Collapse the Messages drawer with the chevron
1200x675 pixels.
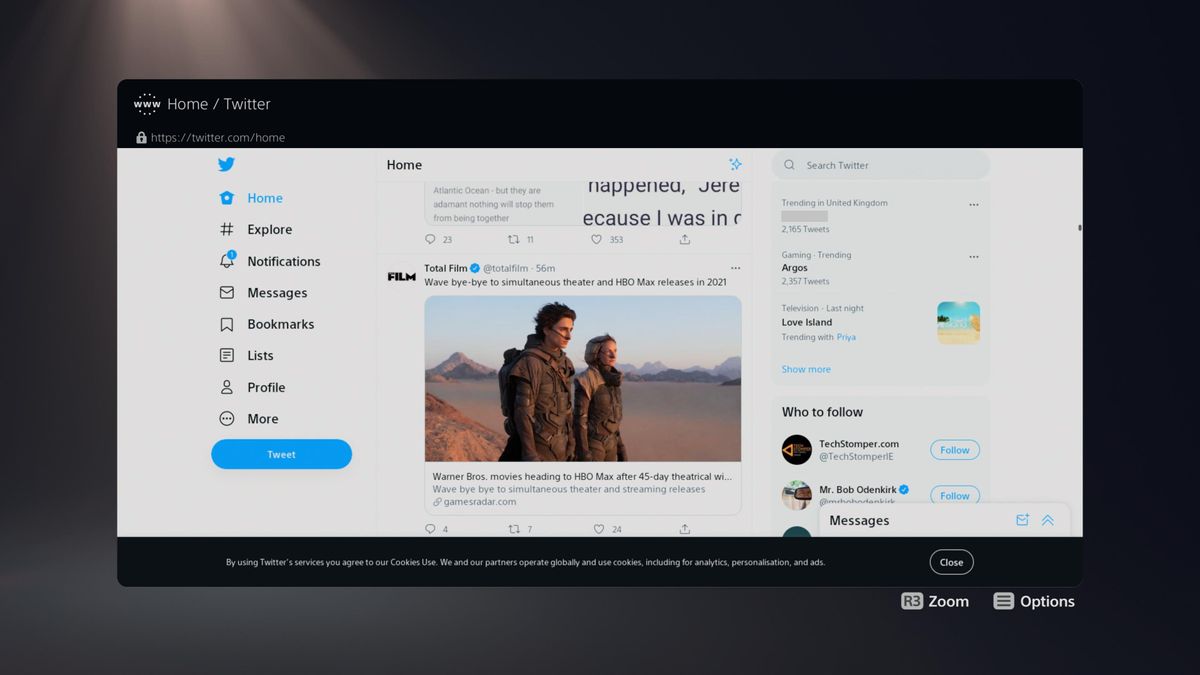[x=1048, y=520]
